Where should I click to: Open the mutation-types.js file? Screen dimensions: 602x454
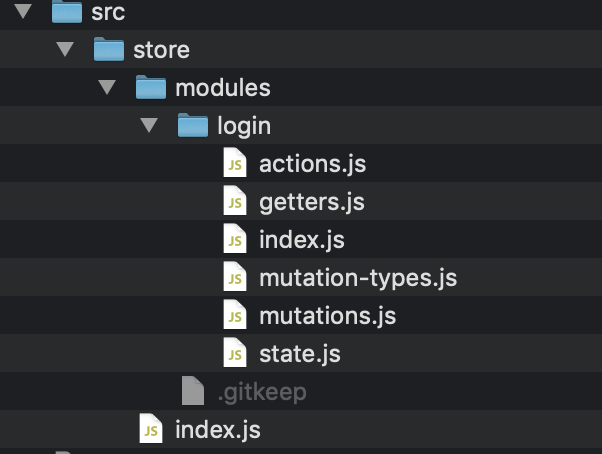pos(357,278)
